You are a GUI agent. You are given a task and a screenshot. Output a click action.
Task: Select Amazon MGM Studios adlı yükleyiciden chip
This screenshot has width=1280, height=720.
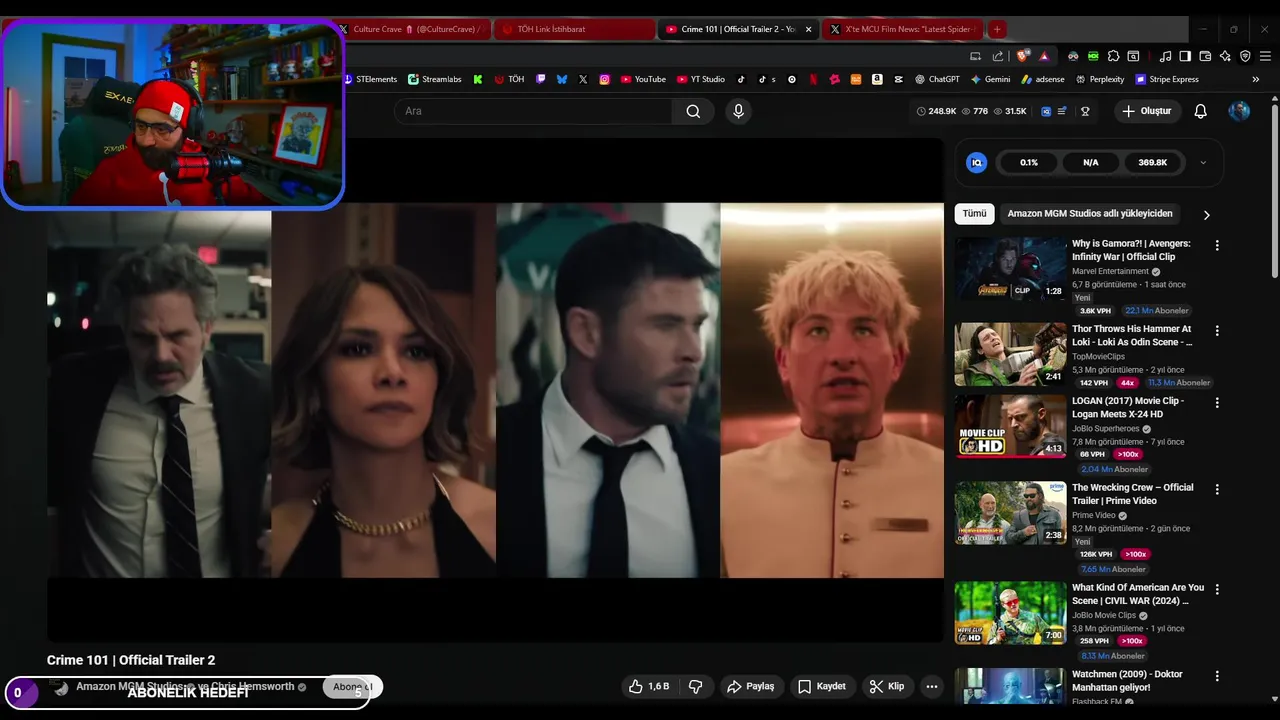click(1090, 213)
